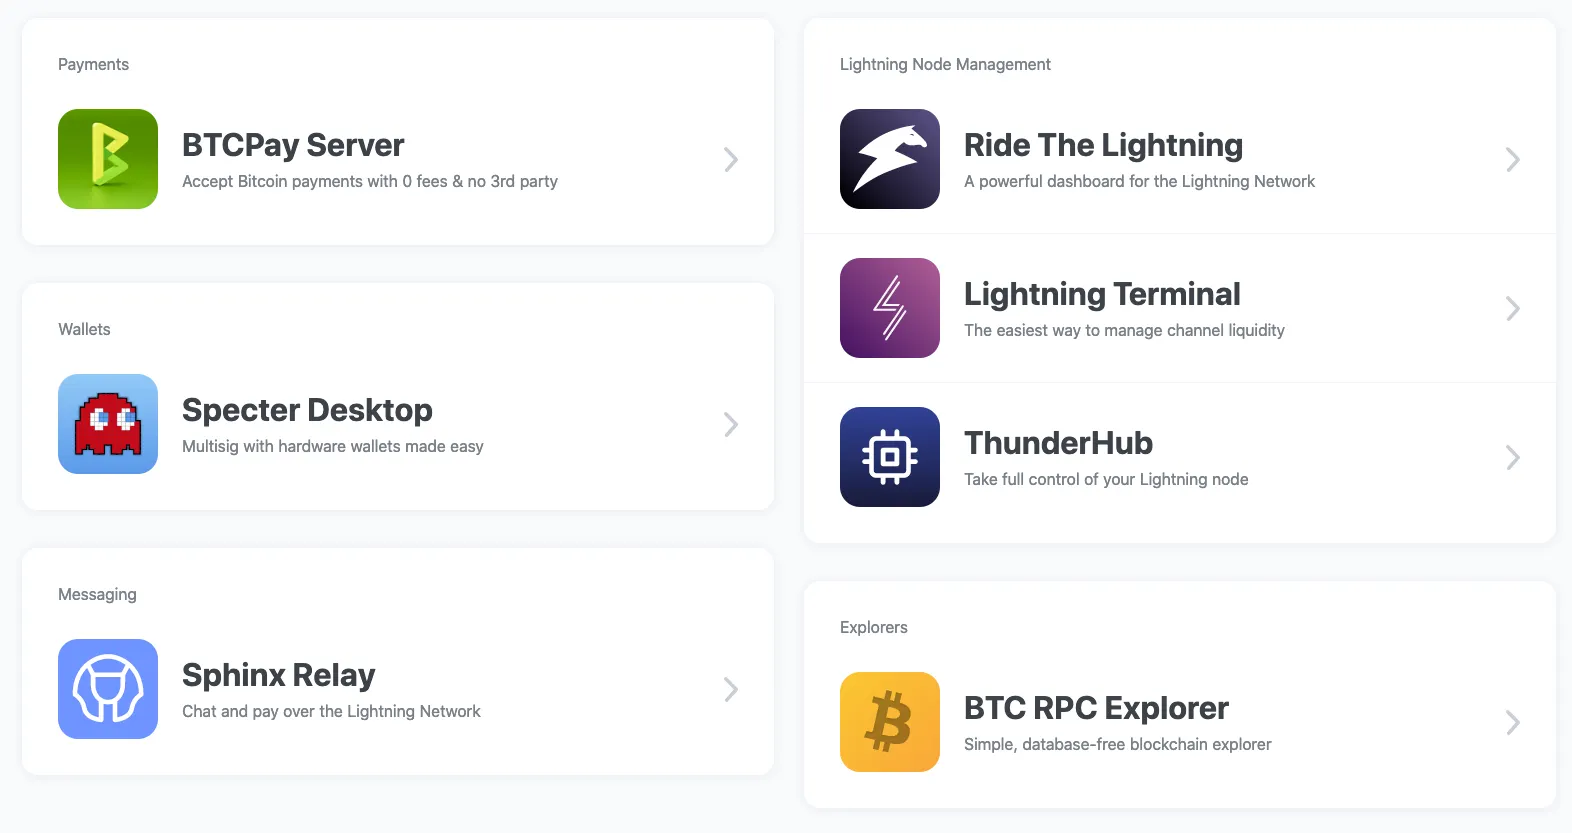Click the Lightning Terminal description text
Screen dimensions: 1572x833
[x=1124, y=331]
